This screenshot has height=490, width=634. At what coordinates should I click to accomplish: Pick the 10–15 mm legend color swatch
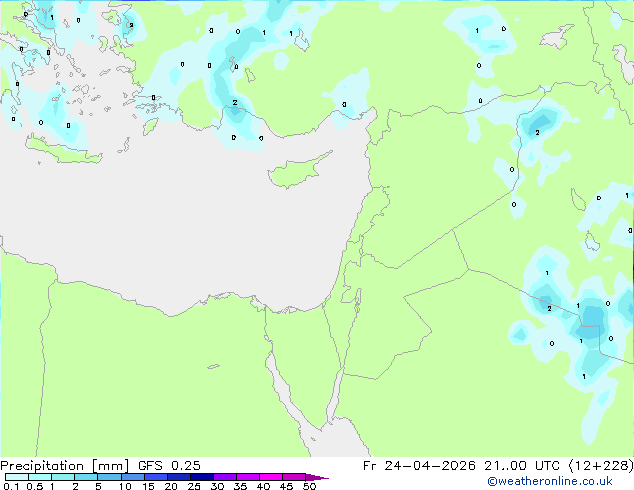(132, 477)
